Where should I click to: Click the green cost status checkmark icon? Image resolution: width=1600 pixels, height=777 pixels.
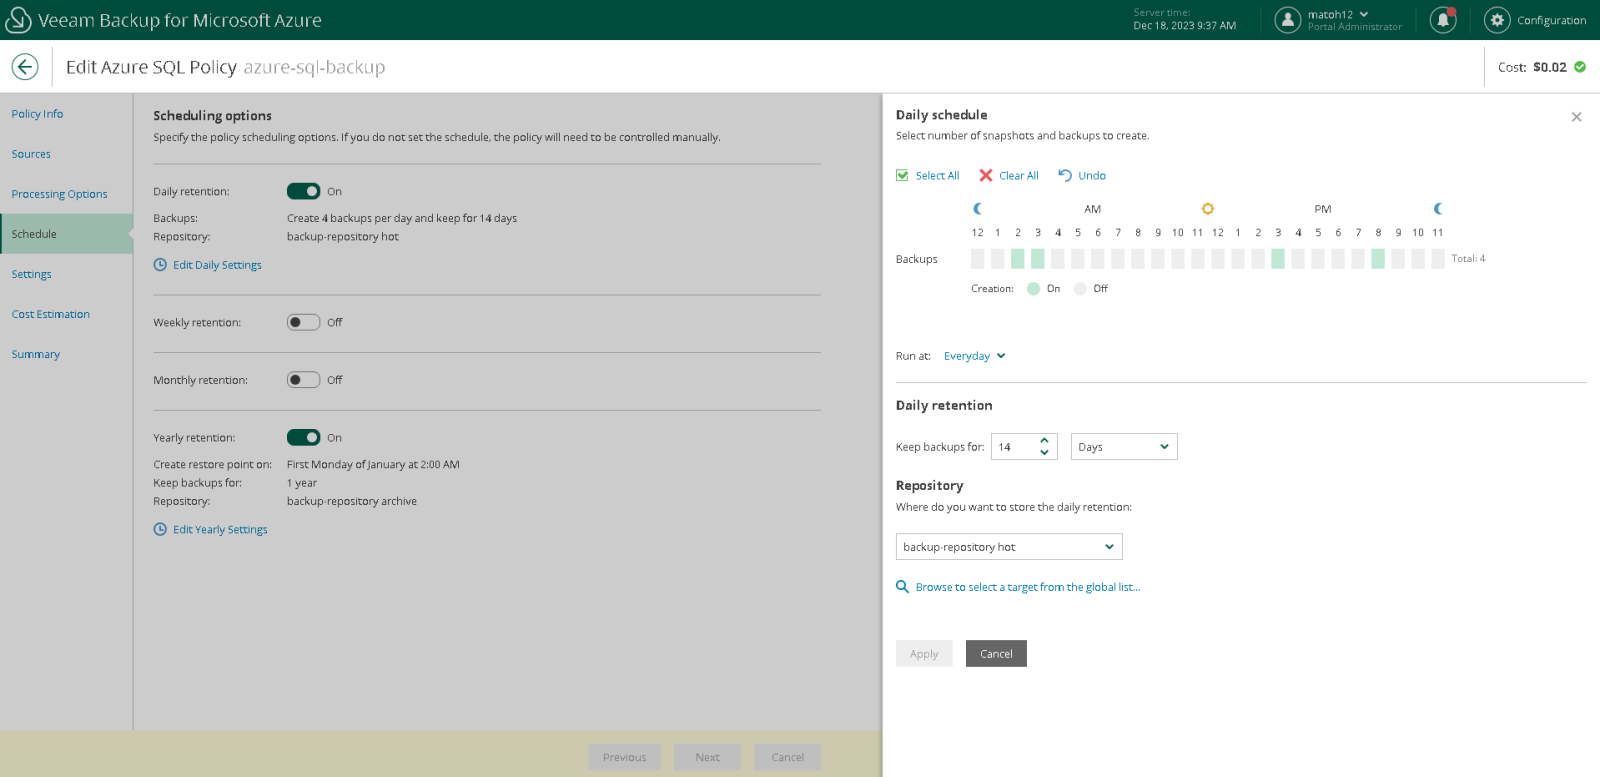pyautogui.click(x=1580, y=67)
